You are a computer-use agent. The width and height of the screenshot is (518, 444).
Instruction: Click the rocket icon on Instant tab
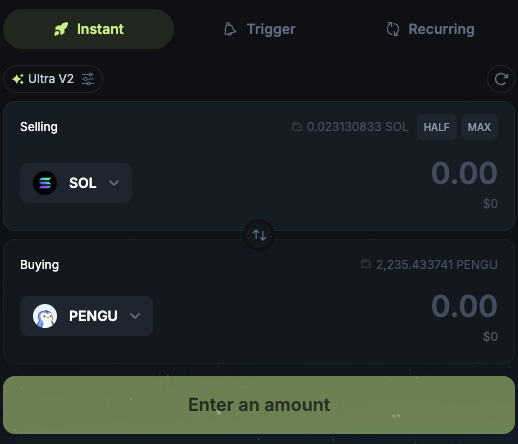click(61, 29)
